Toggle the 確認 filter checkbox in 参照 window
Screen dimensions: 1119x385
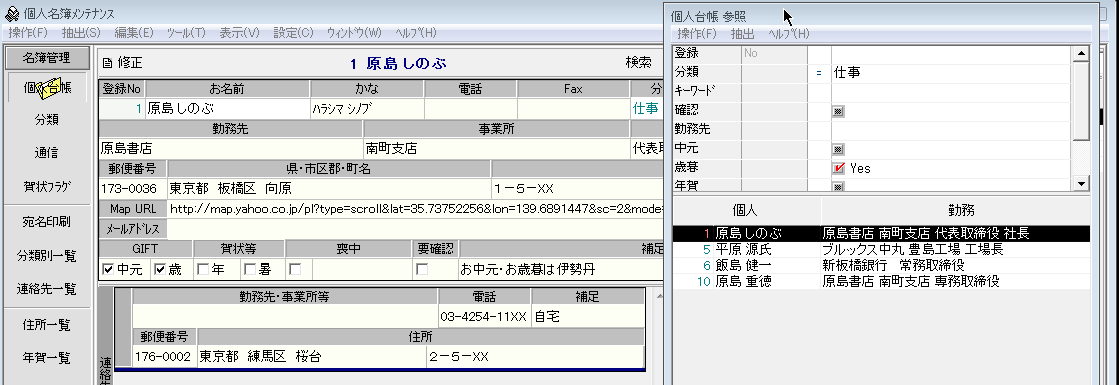coord(839,111)
